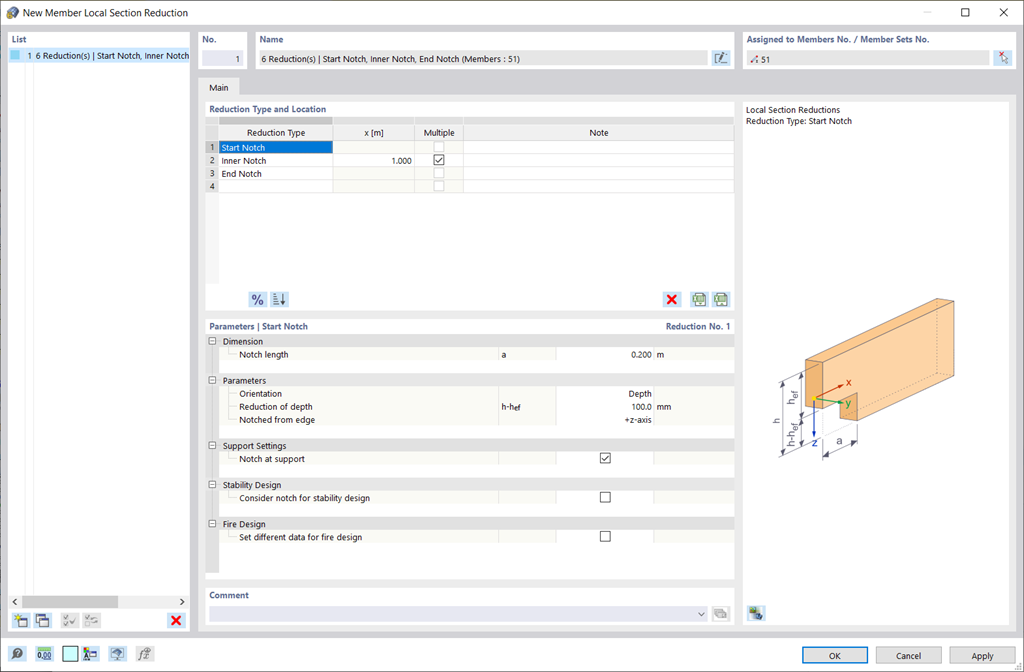Check Set different data for fire design
The height and width of the screenshot is (672, 1024).
click(604, 536)
